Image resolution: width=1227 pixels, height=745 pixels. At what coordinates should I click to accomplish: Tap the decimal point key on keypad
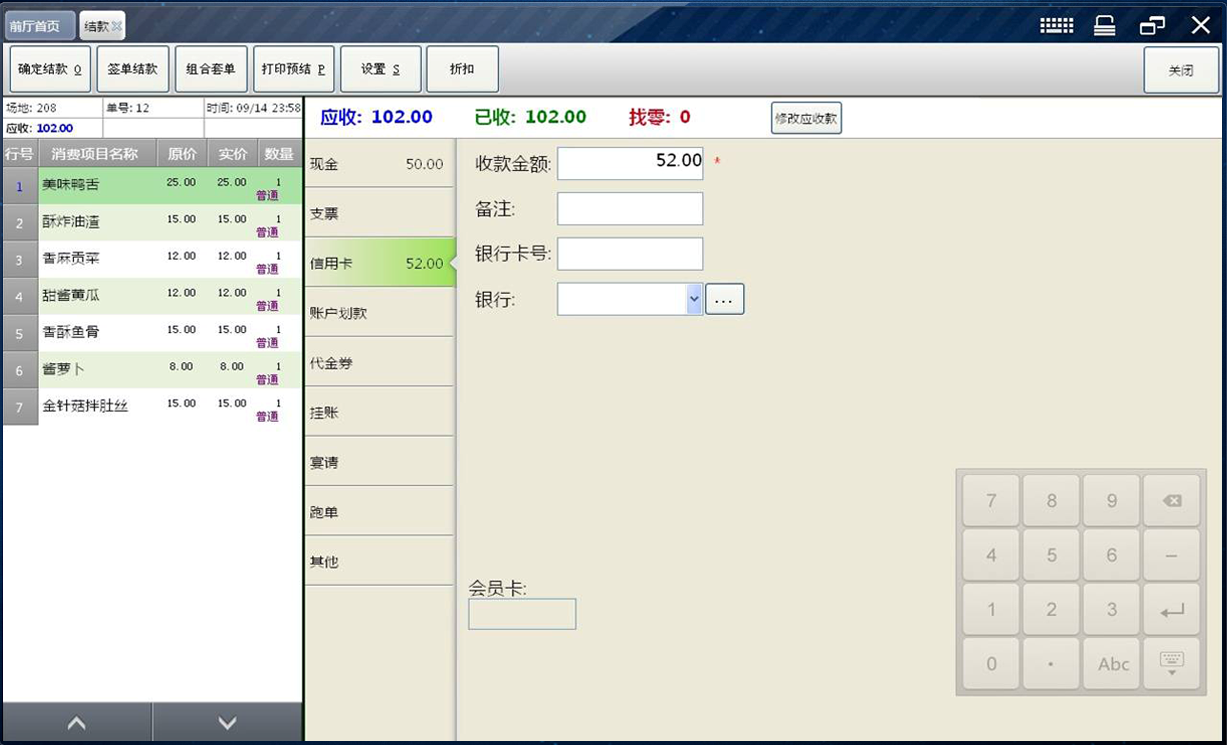coord(1051,664)
